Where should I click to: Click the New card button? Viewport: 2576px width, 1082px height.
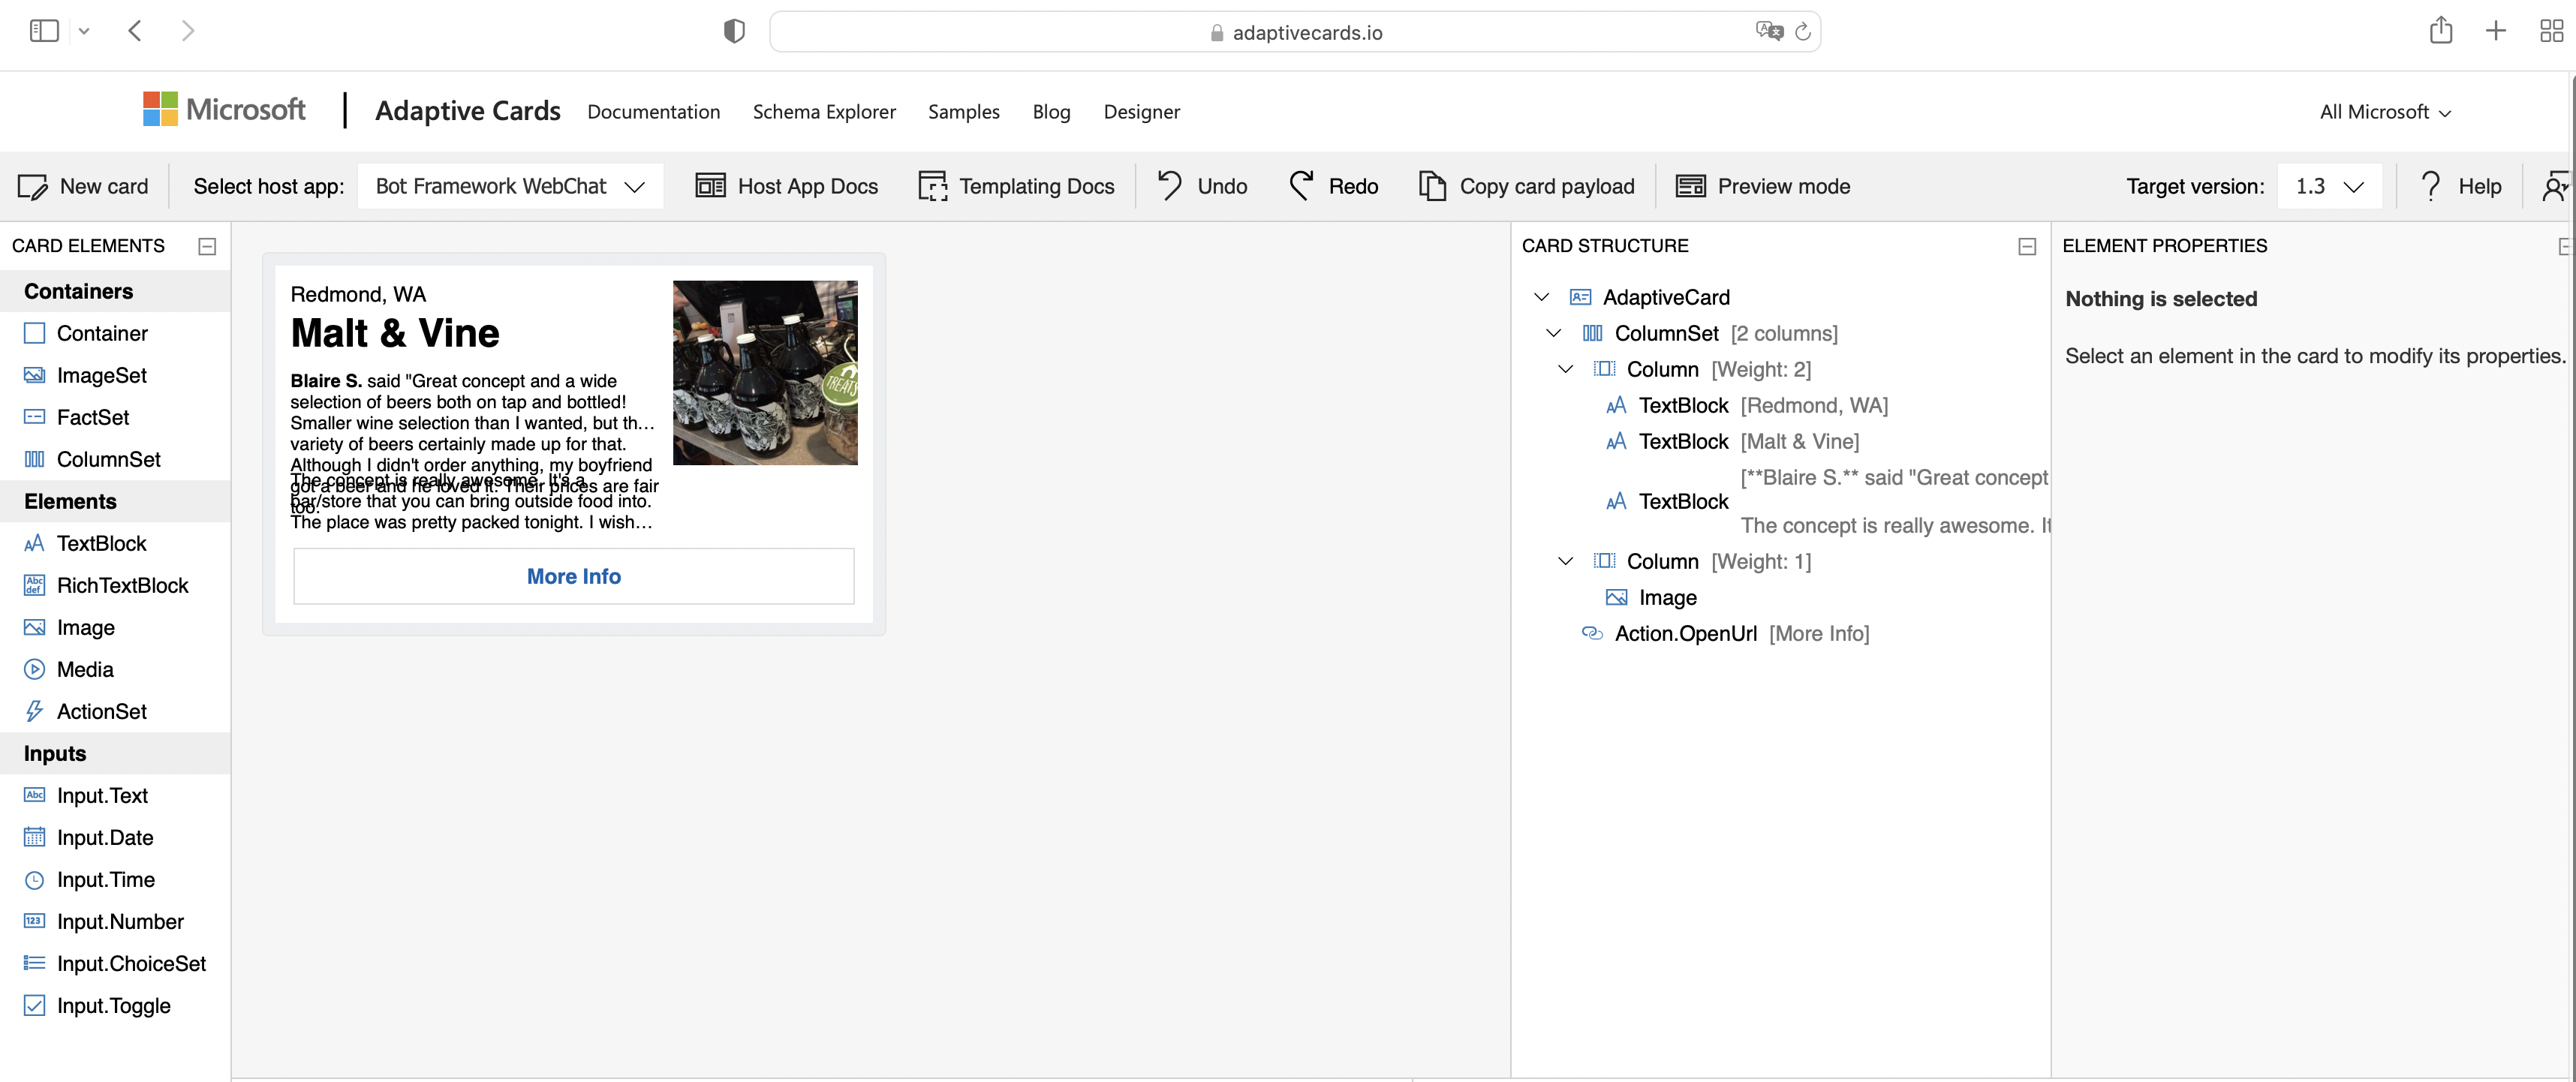point(84,186)
